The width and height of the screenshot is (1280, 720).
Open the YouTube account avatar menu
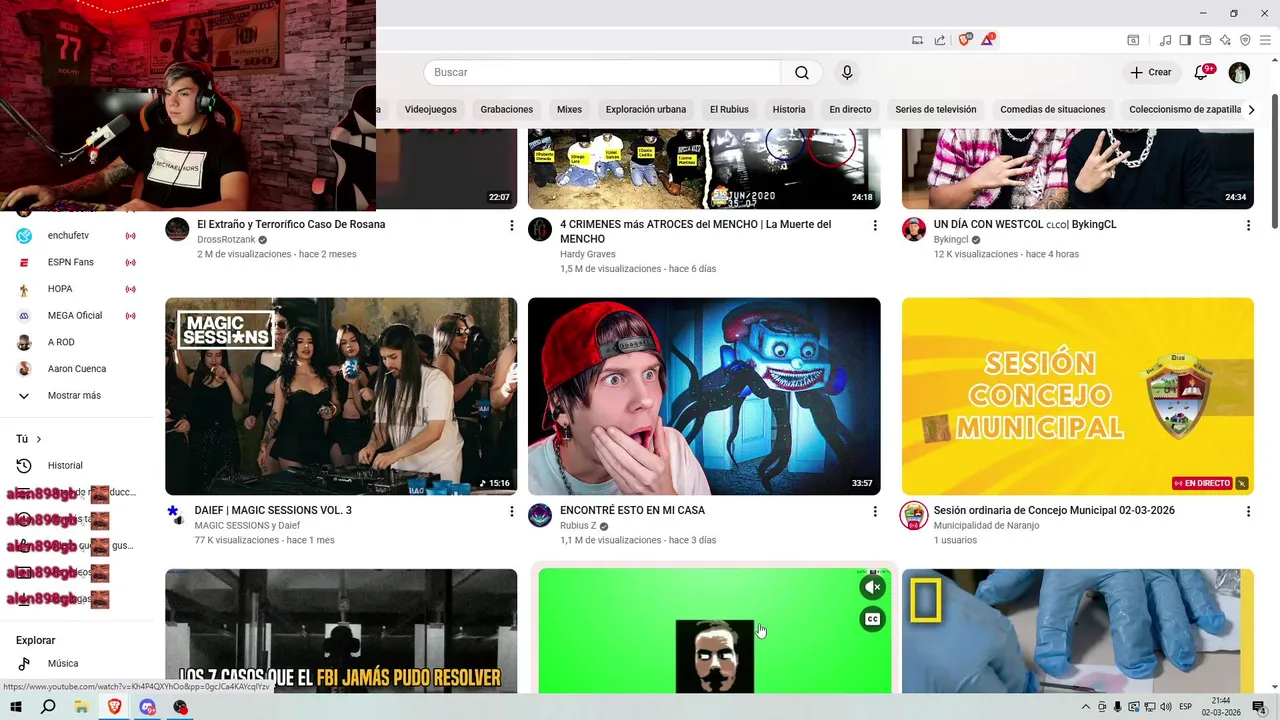point(1239,72)
